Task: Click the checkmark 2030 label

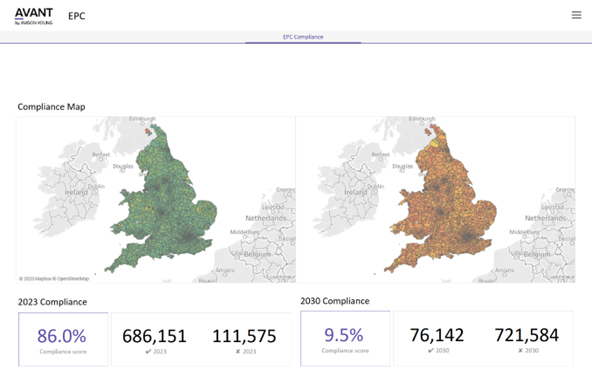Action: (x=438, y=351)
